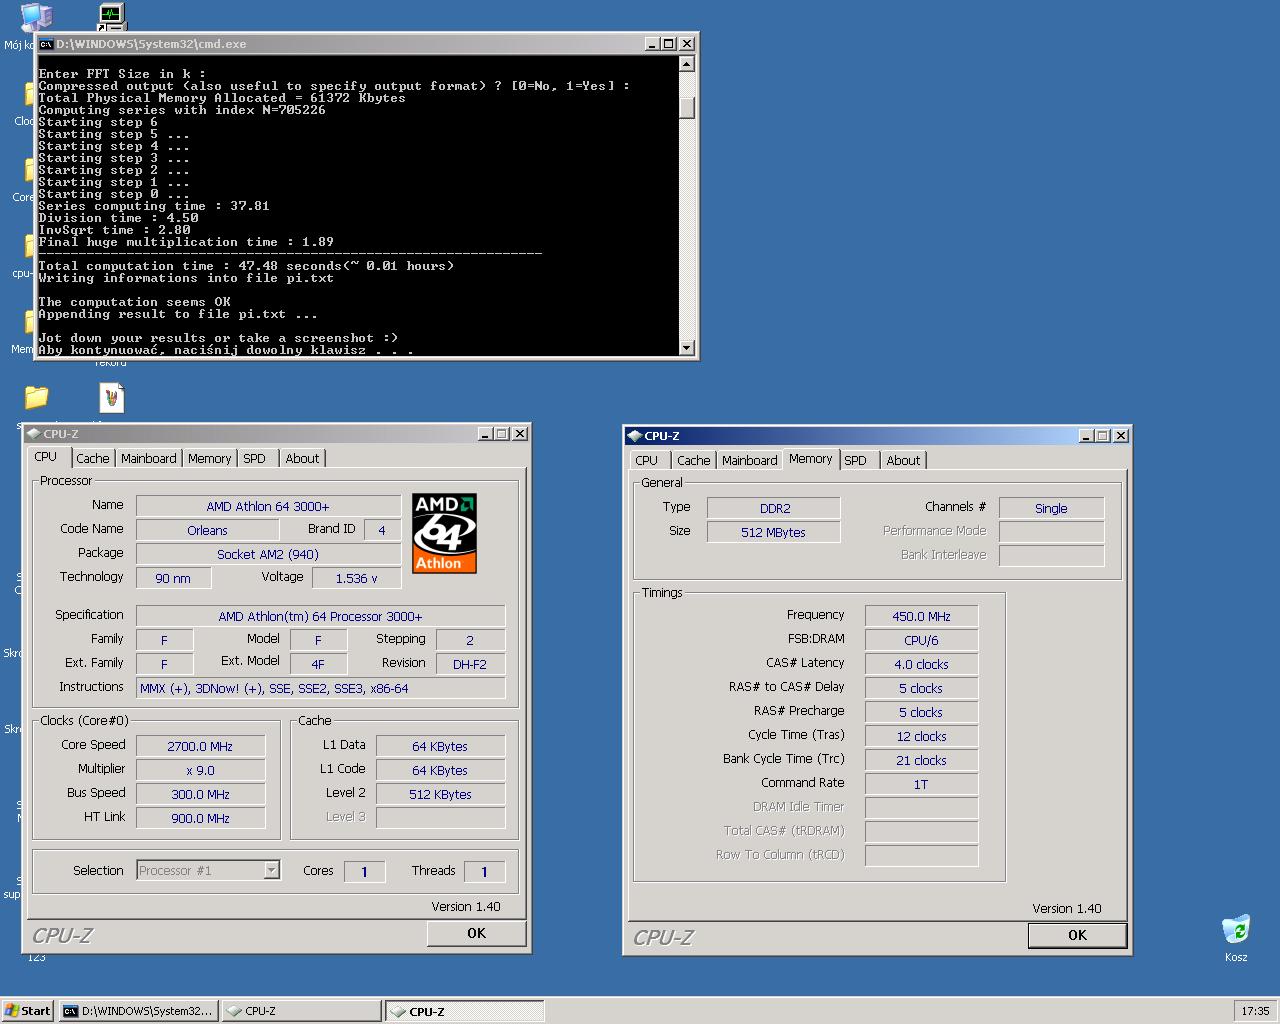Open Mainboard tab in left CPU-Z window
This screenshot has width=1280, height=1024.
[x=148, y=459]
